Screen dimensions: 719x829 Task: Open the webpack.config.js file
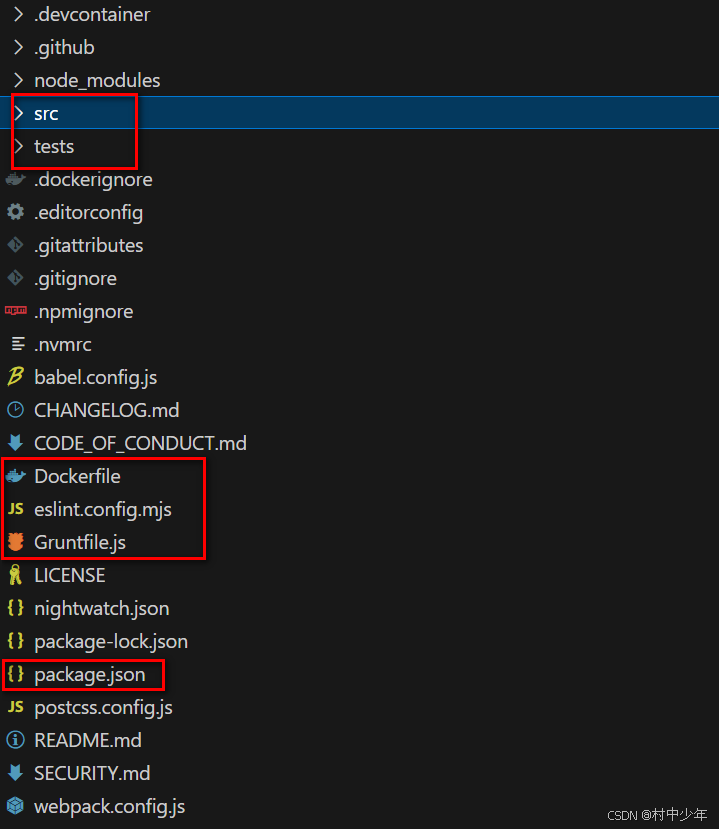109,807
